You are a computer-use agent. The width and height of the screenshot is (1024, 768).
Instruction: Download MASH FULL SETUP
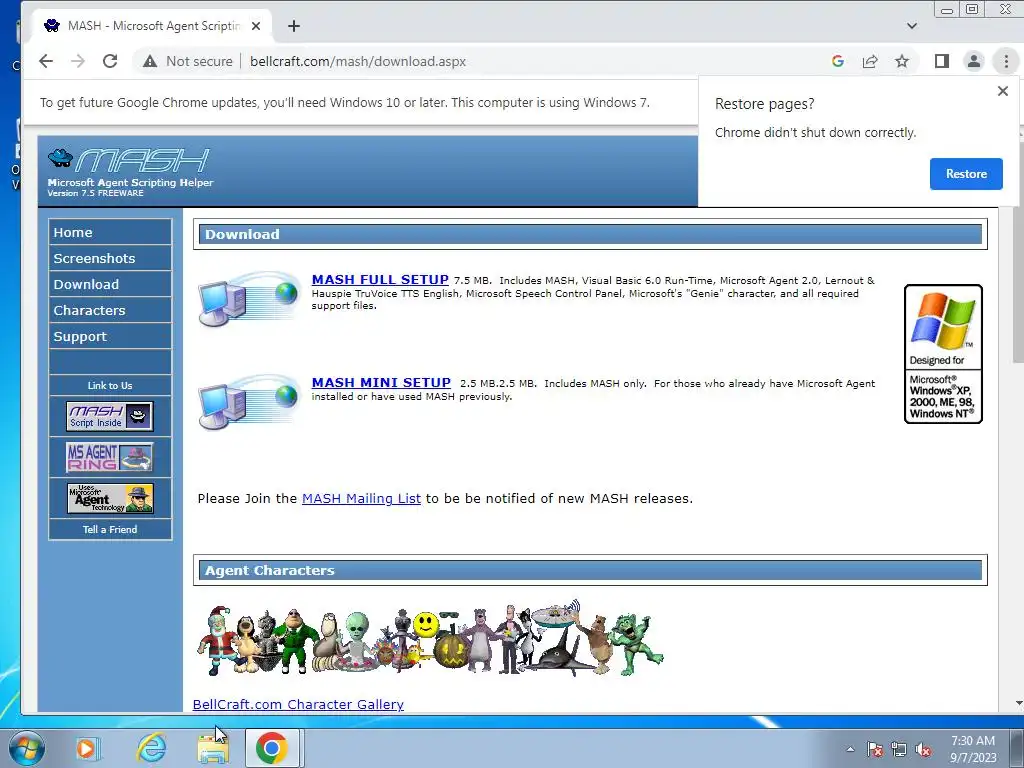(x=380, y=280)
